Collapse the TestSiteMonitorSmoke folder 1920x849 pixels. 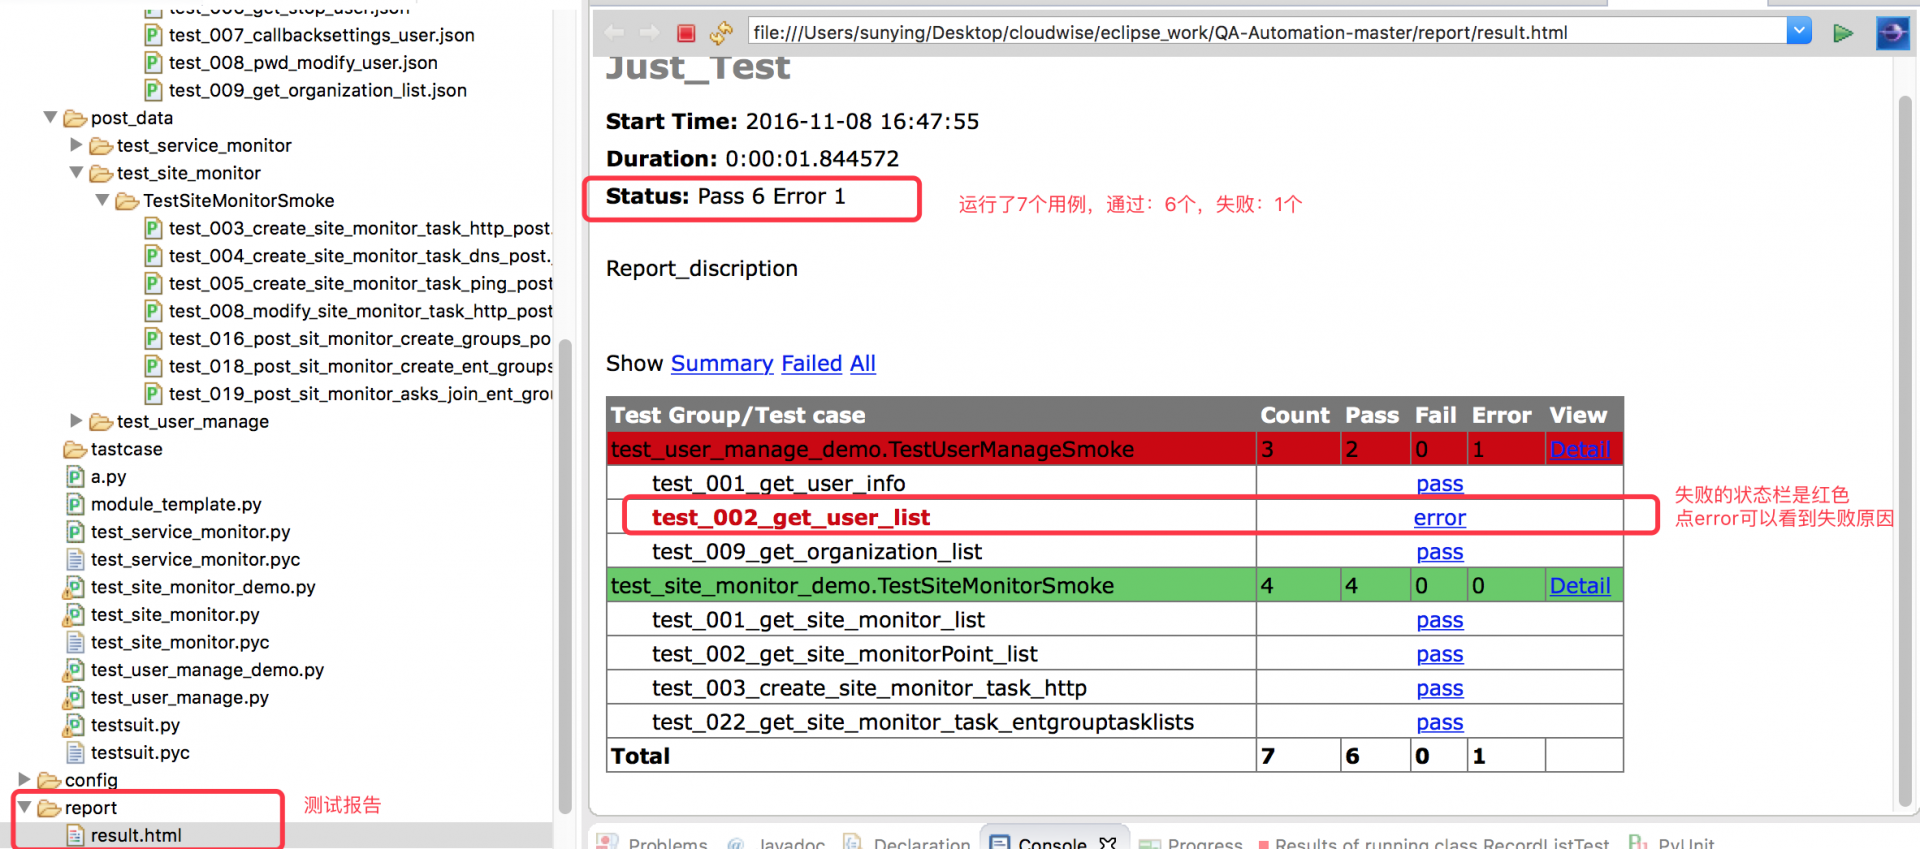[102, 200]
